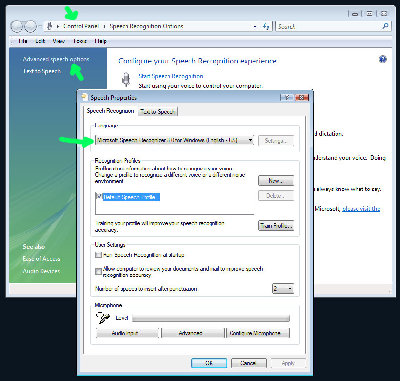Click the Settings button beside language dropdown
This screenshot has width=400, height=381.
pos(276,141)
